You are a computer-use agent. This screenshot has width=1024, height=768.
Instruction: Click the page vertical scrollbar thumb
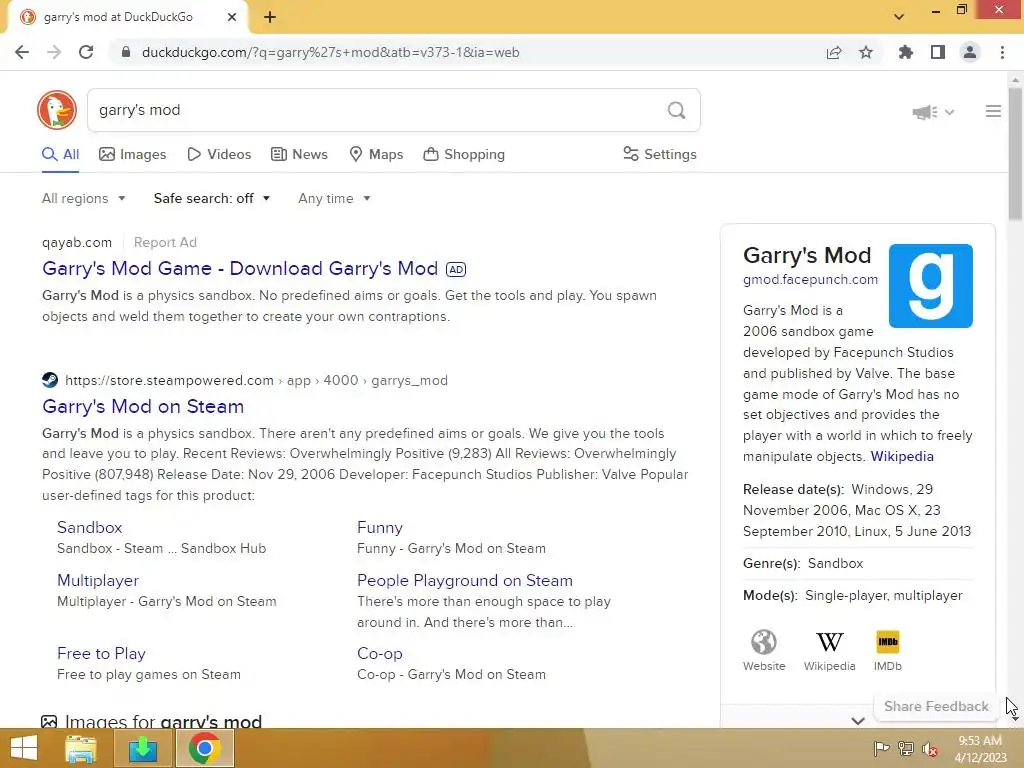pos(1015,153)
